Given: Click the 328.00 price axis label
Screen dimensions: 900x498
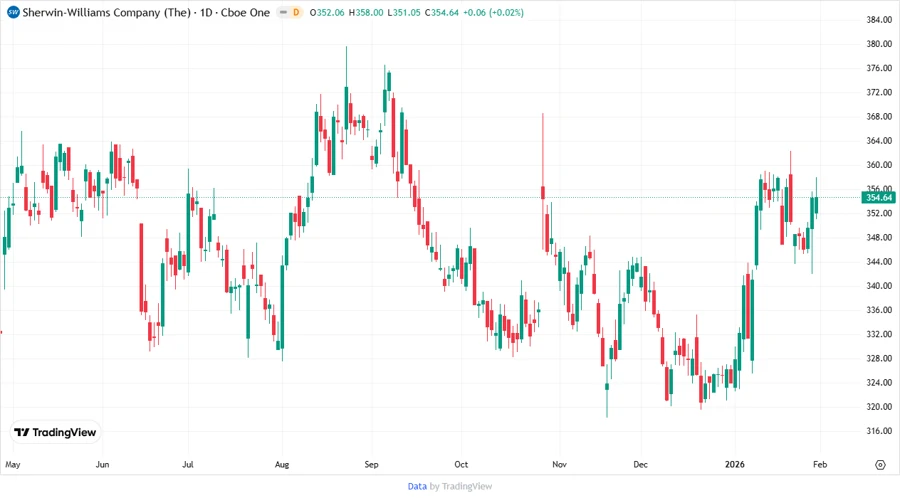Looking at the screenshot, I should point(879,358).
